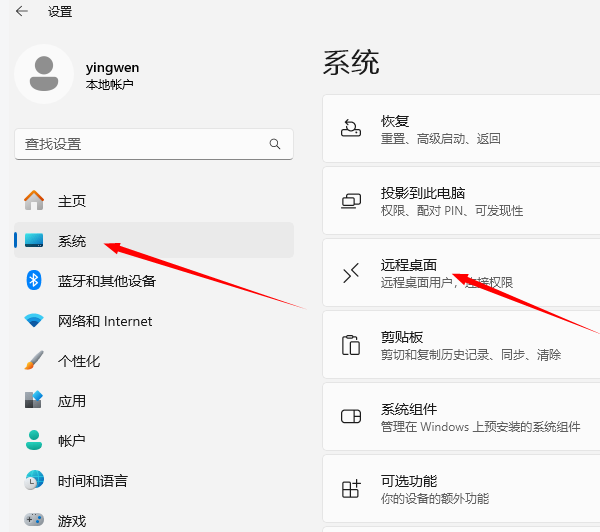Select 系统 (System) in the sidebar

tap(72, 241)
